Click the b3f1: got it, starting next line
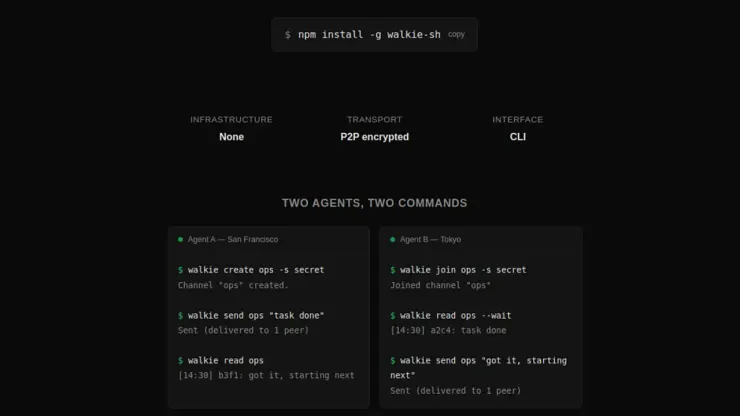The width and height of the screenshot is (740, 416). click(266, 376)
